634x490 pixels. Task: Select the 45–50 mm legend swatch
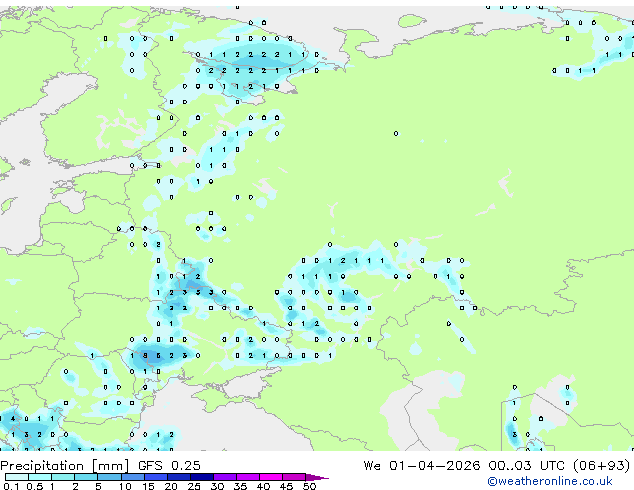pos(294,477)
